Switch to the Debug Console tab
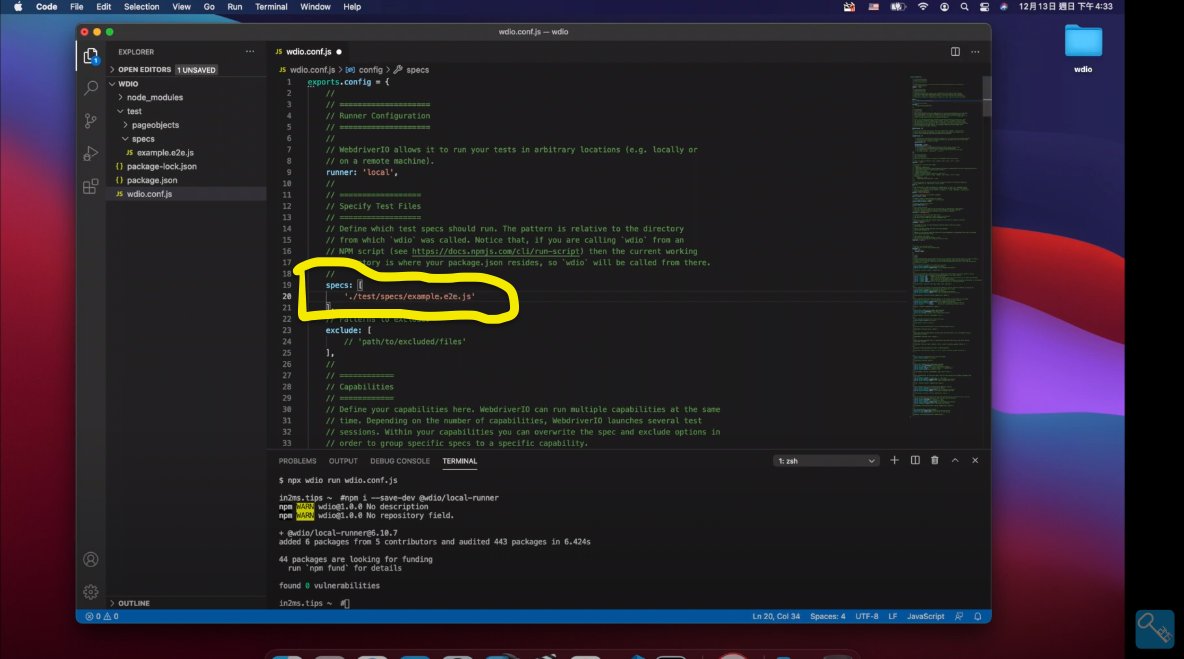Viewport: 1184px width, 659px height. (399, 461)
